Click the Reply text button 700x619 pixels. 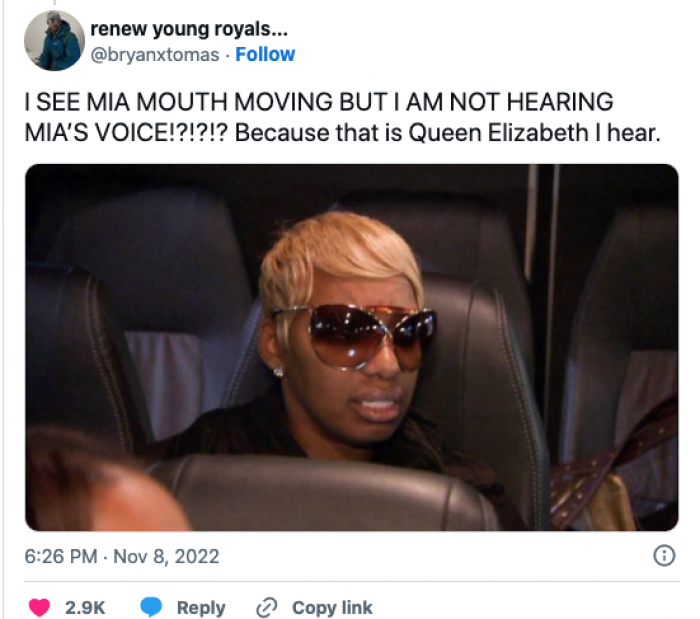201,608
